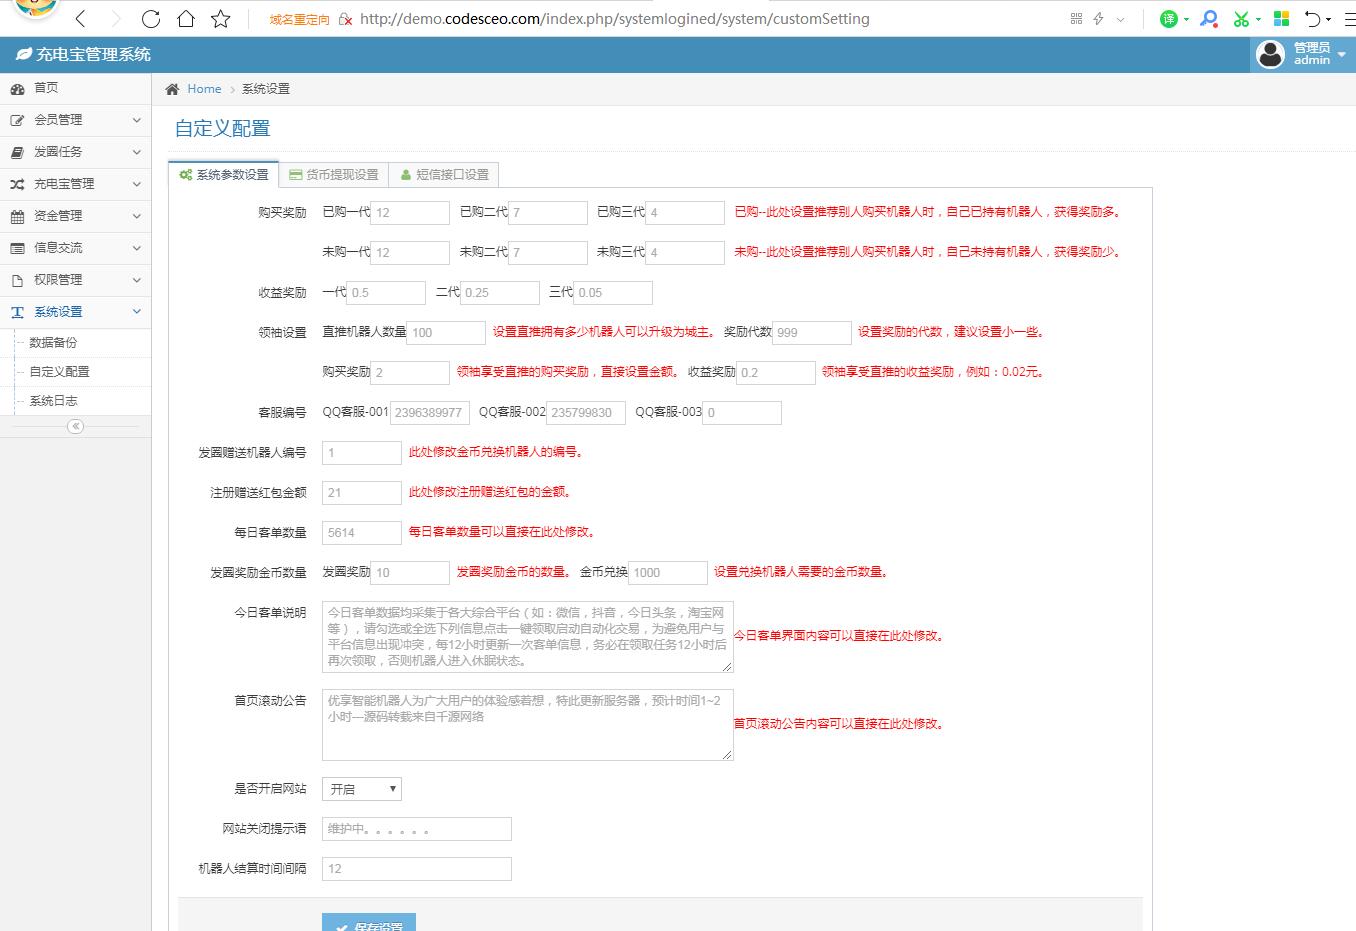Click the browser home page icon
The height and width of the screenshot is (931, 1356).
pyautogui.click(x=186, y=19)
